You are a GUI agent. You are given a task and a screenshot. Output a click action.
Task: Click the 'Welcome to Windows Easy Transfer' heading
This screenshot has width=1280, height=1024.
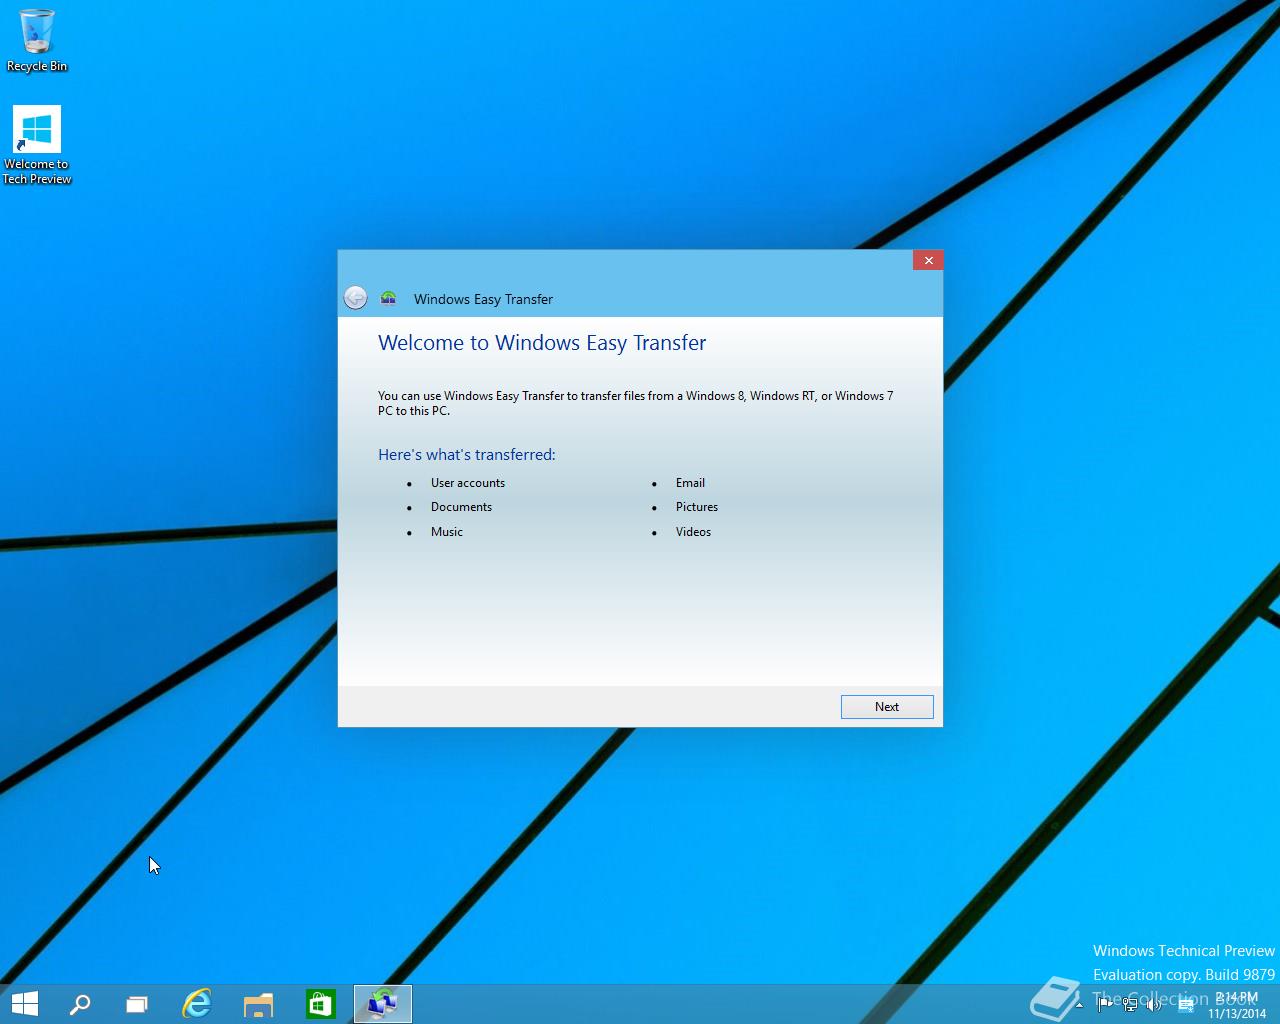(x=542, y=343)
